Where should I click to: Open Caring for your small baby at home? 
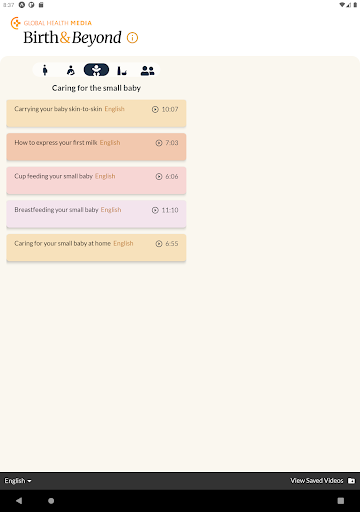(96, 248)
